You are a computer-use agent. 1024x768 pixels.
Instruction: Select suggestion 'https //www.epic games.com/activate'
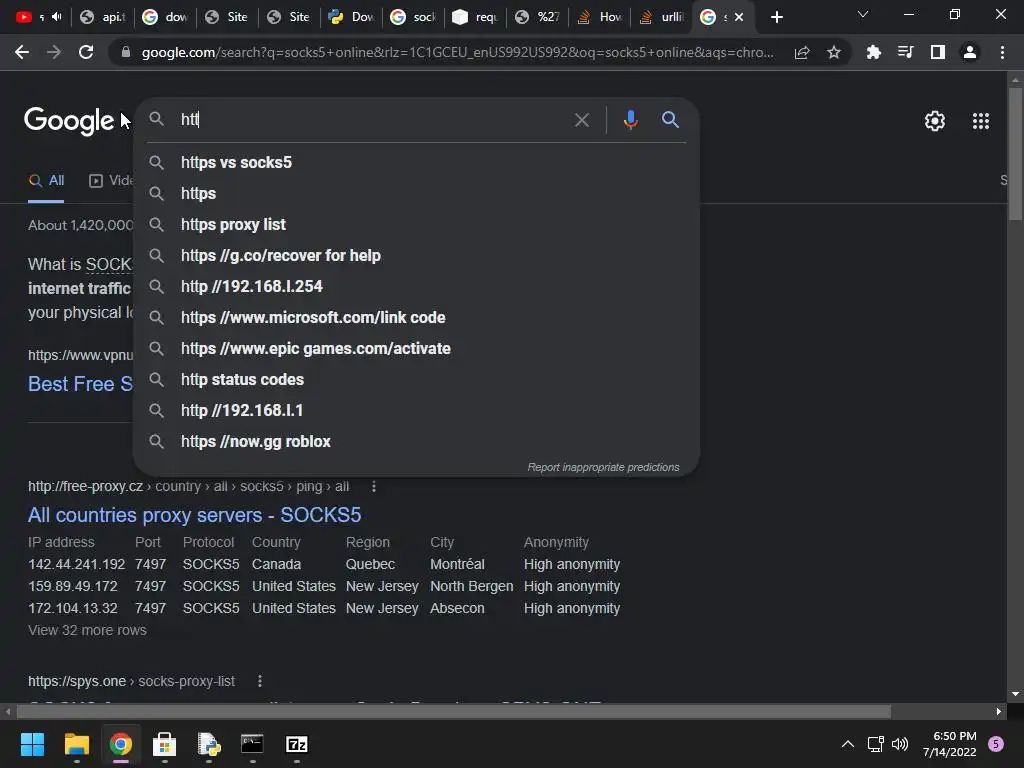coord(417,349)
